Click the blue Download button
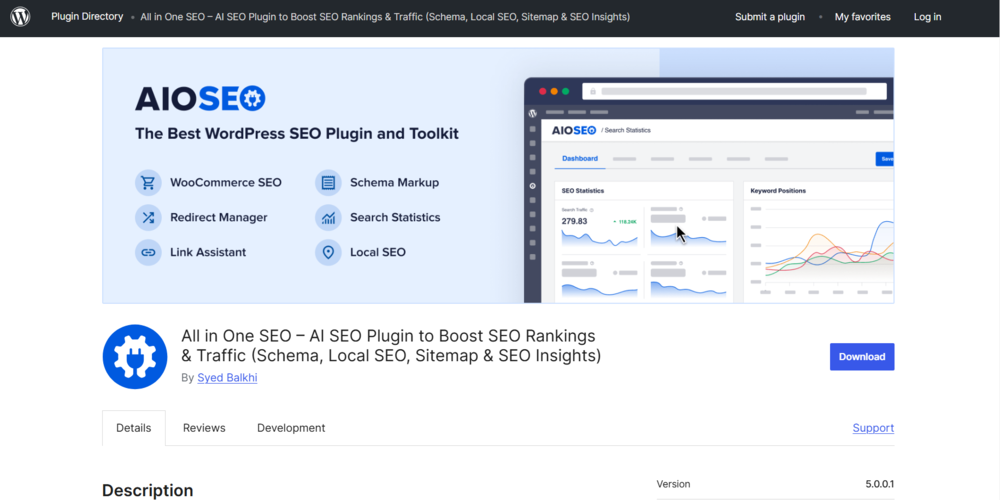This screenshot has width=1000, height=500. pos(862,357)
